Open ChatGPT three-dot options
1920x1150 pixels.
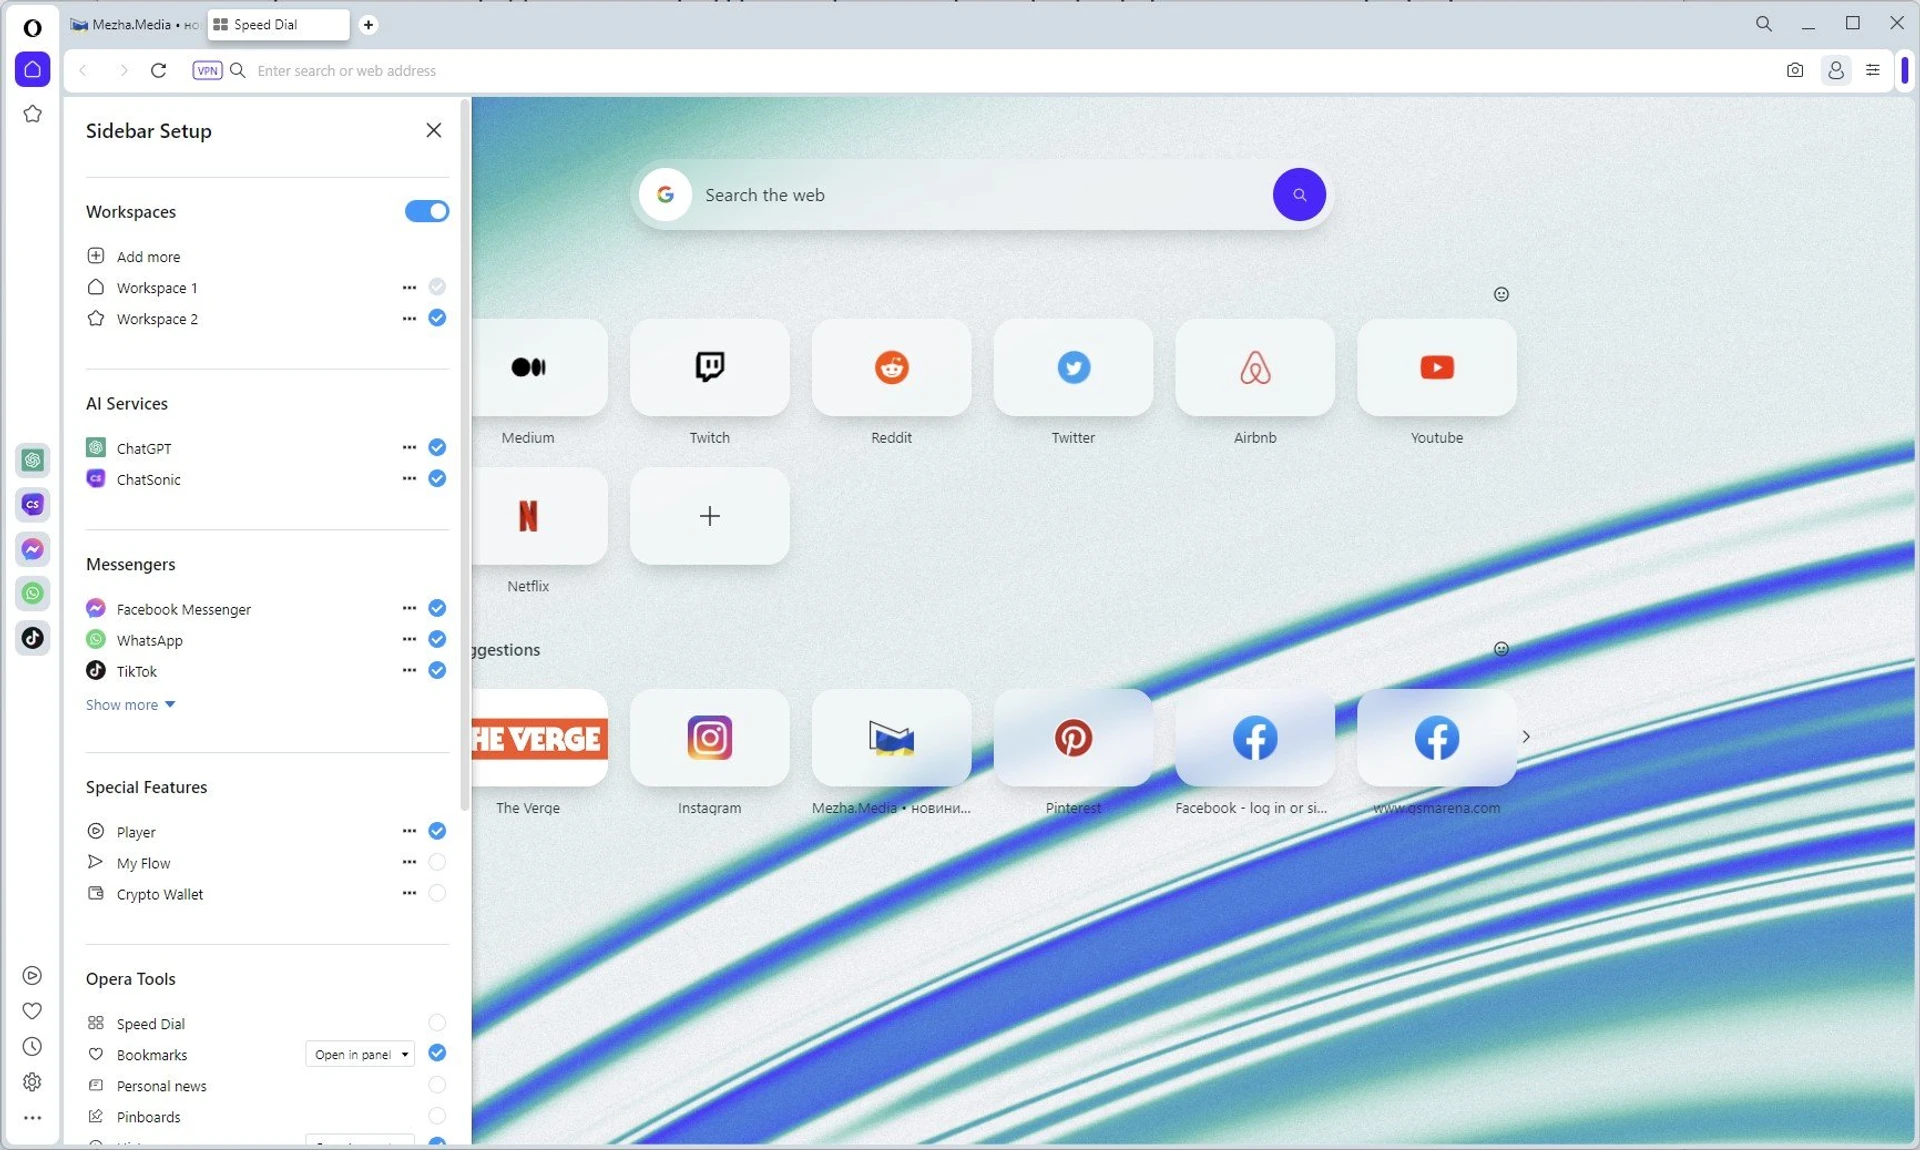(409, 447)
